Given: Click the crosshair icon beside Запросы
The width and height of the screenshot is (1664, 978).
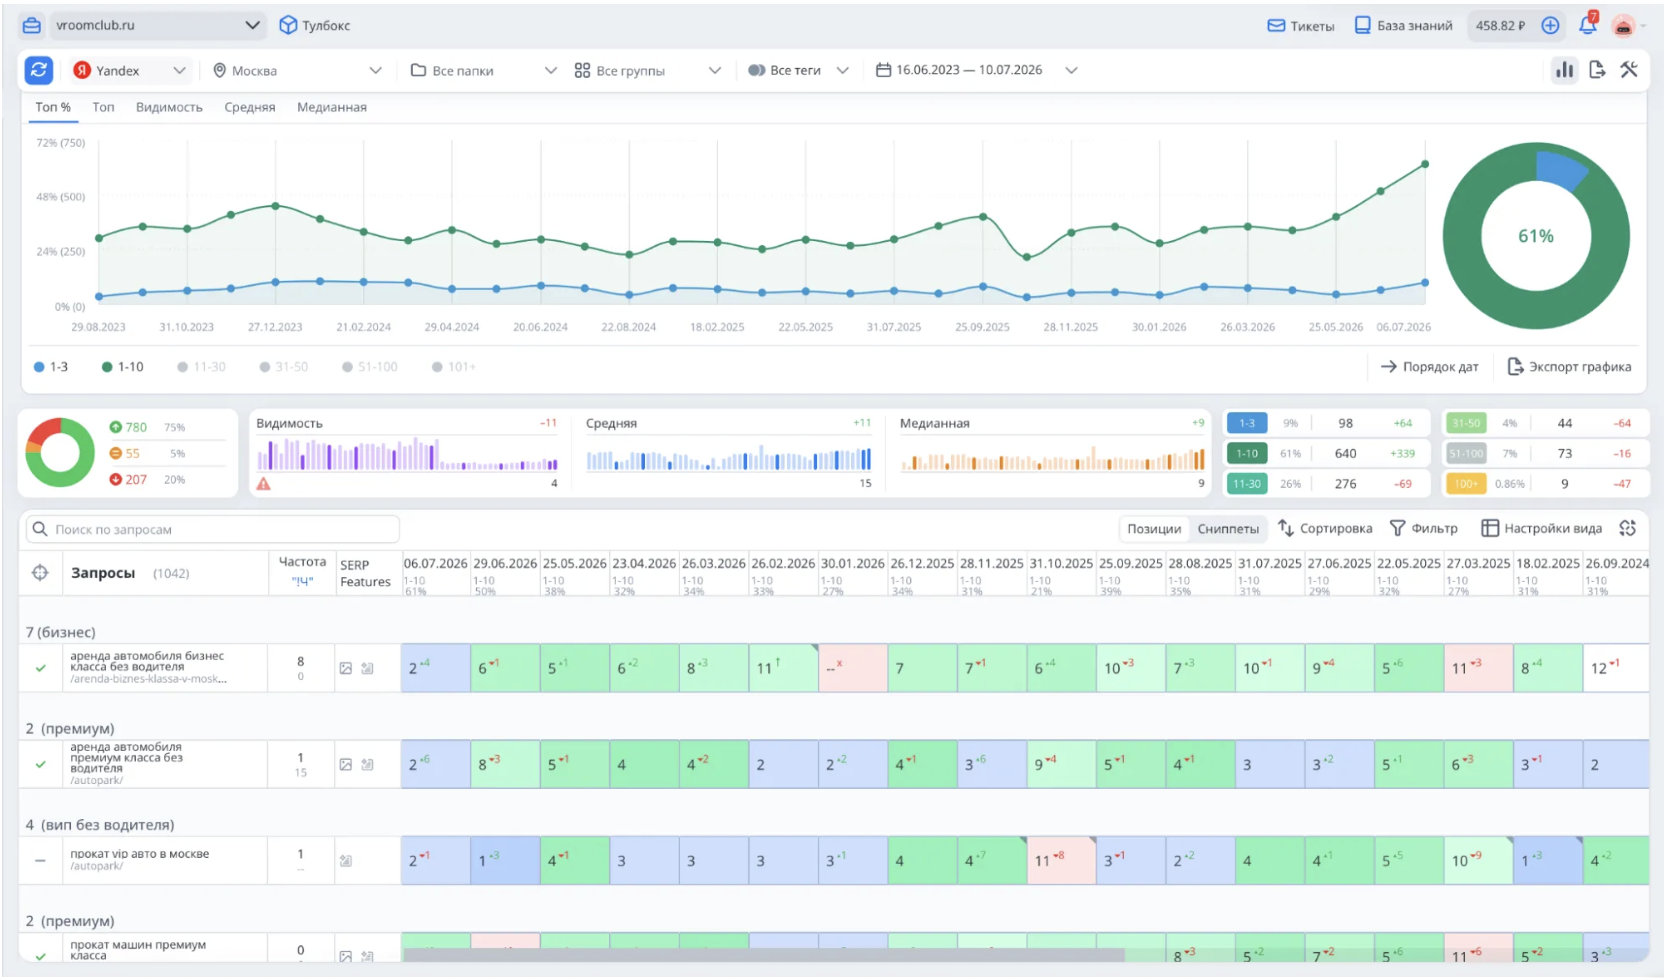Looking at the screenshot, I should coord(40,573).
